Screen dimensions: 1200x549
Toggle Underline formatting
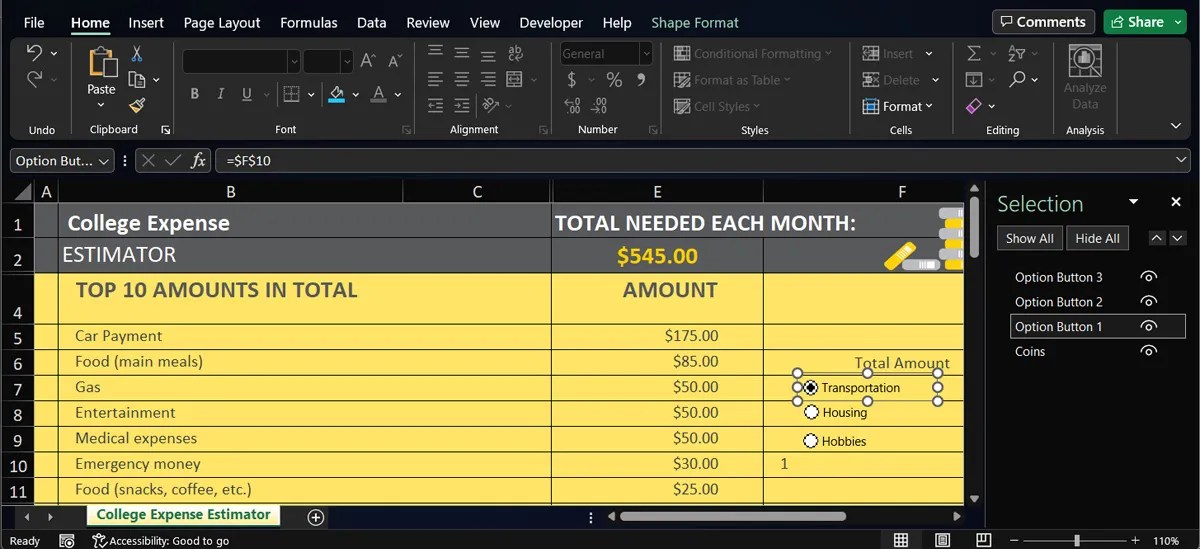[246, 94]
